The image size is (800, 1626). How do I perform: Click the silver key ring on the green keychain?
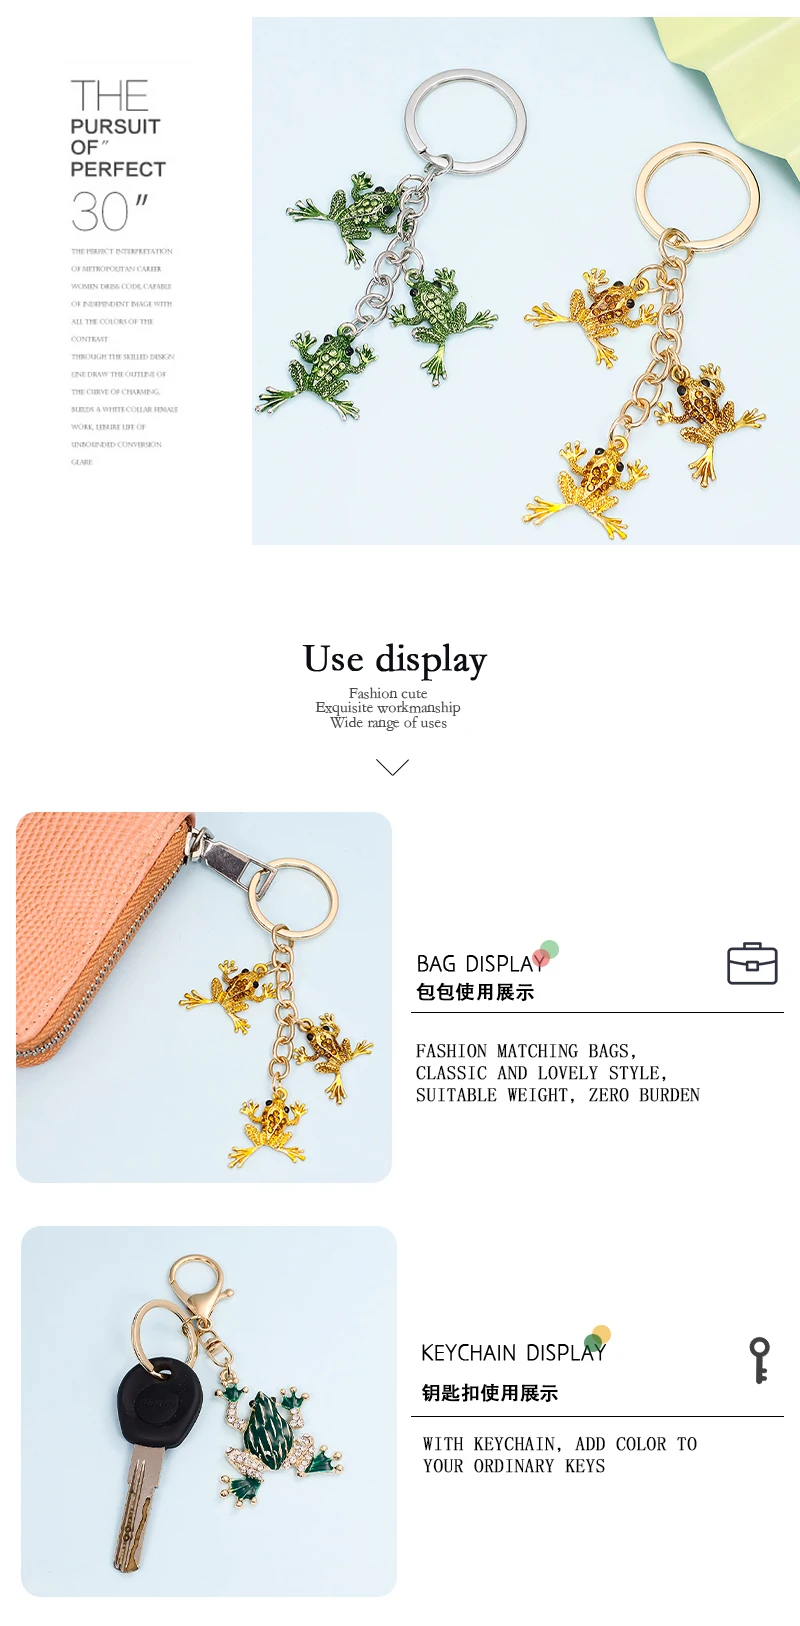[x=465, y=122]
